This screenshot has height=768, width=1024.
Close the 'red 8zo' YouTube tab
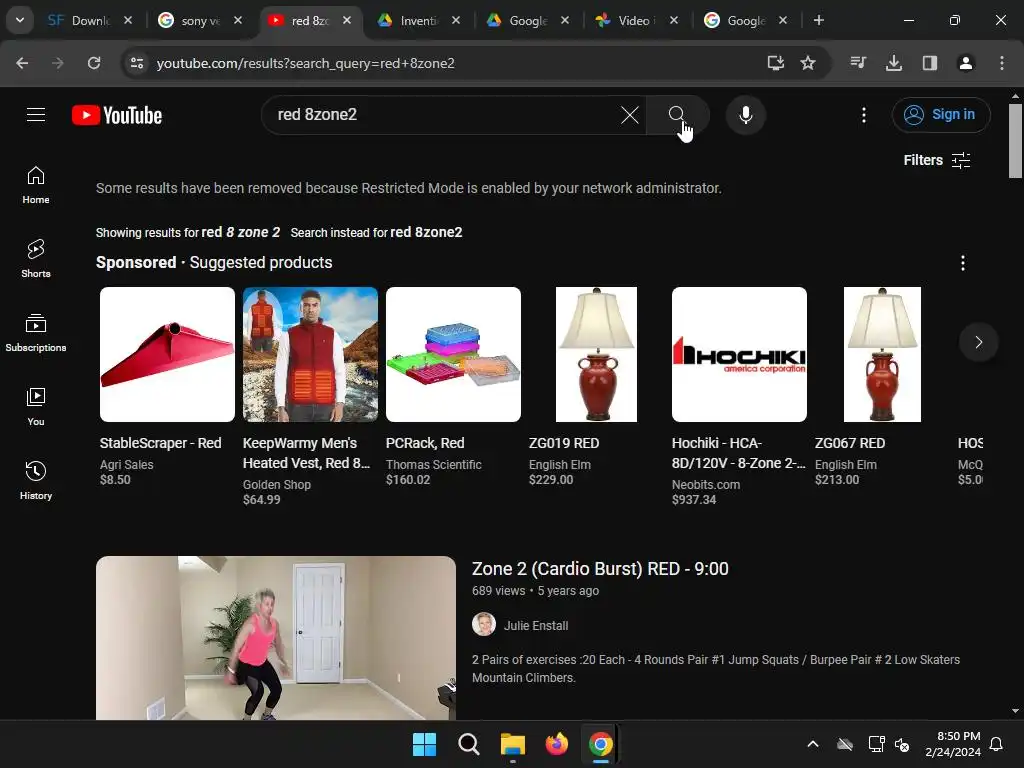pyautogui.click(x=347, y=20)
